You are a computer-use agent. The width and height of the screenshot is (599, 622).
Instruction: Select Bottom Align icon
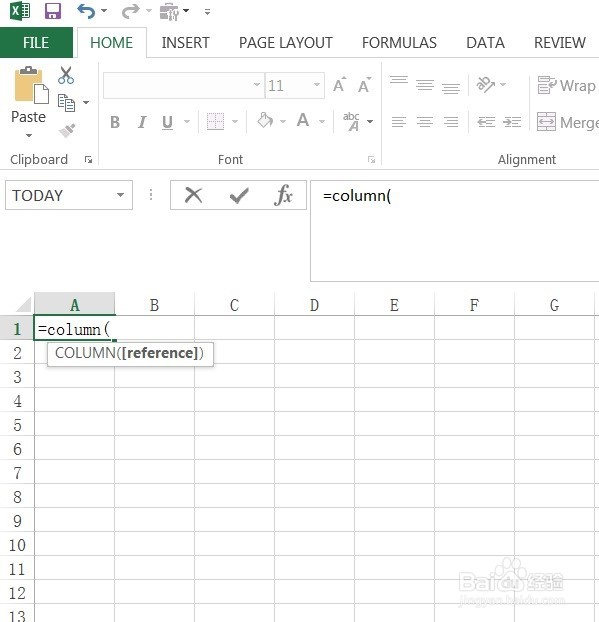[x=451, y=88]
